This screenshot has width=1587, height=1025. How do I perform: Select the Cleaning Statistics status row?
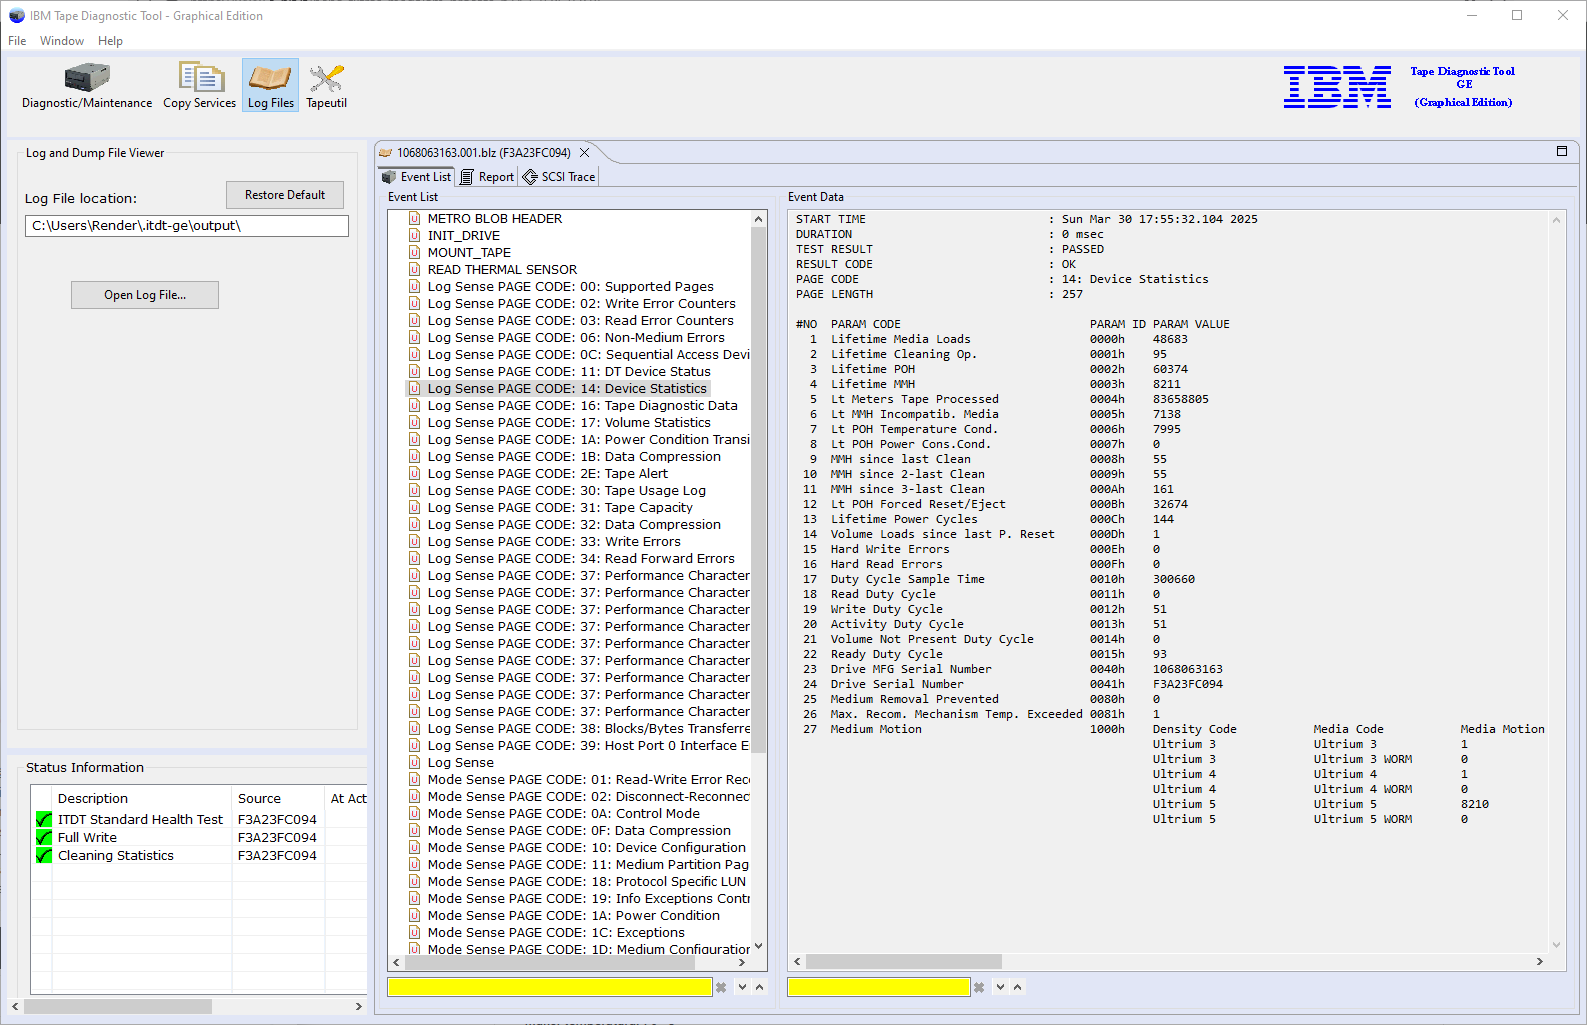pyautogui.click(x=200, y=855)
